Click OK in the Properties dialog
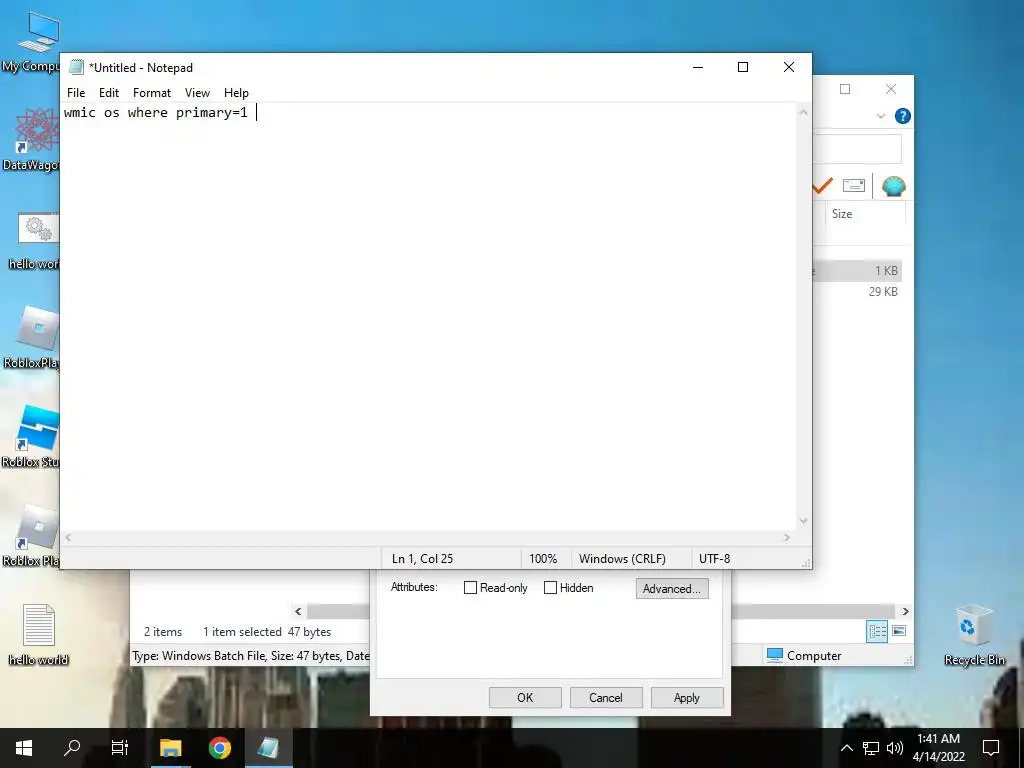This screenshot has height=768, width=1024. pos(525,697)
